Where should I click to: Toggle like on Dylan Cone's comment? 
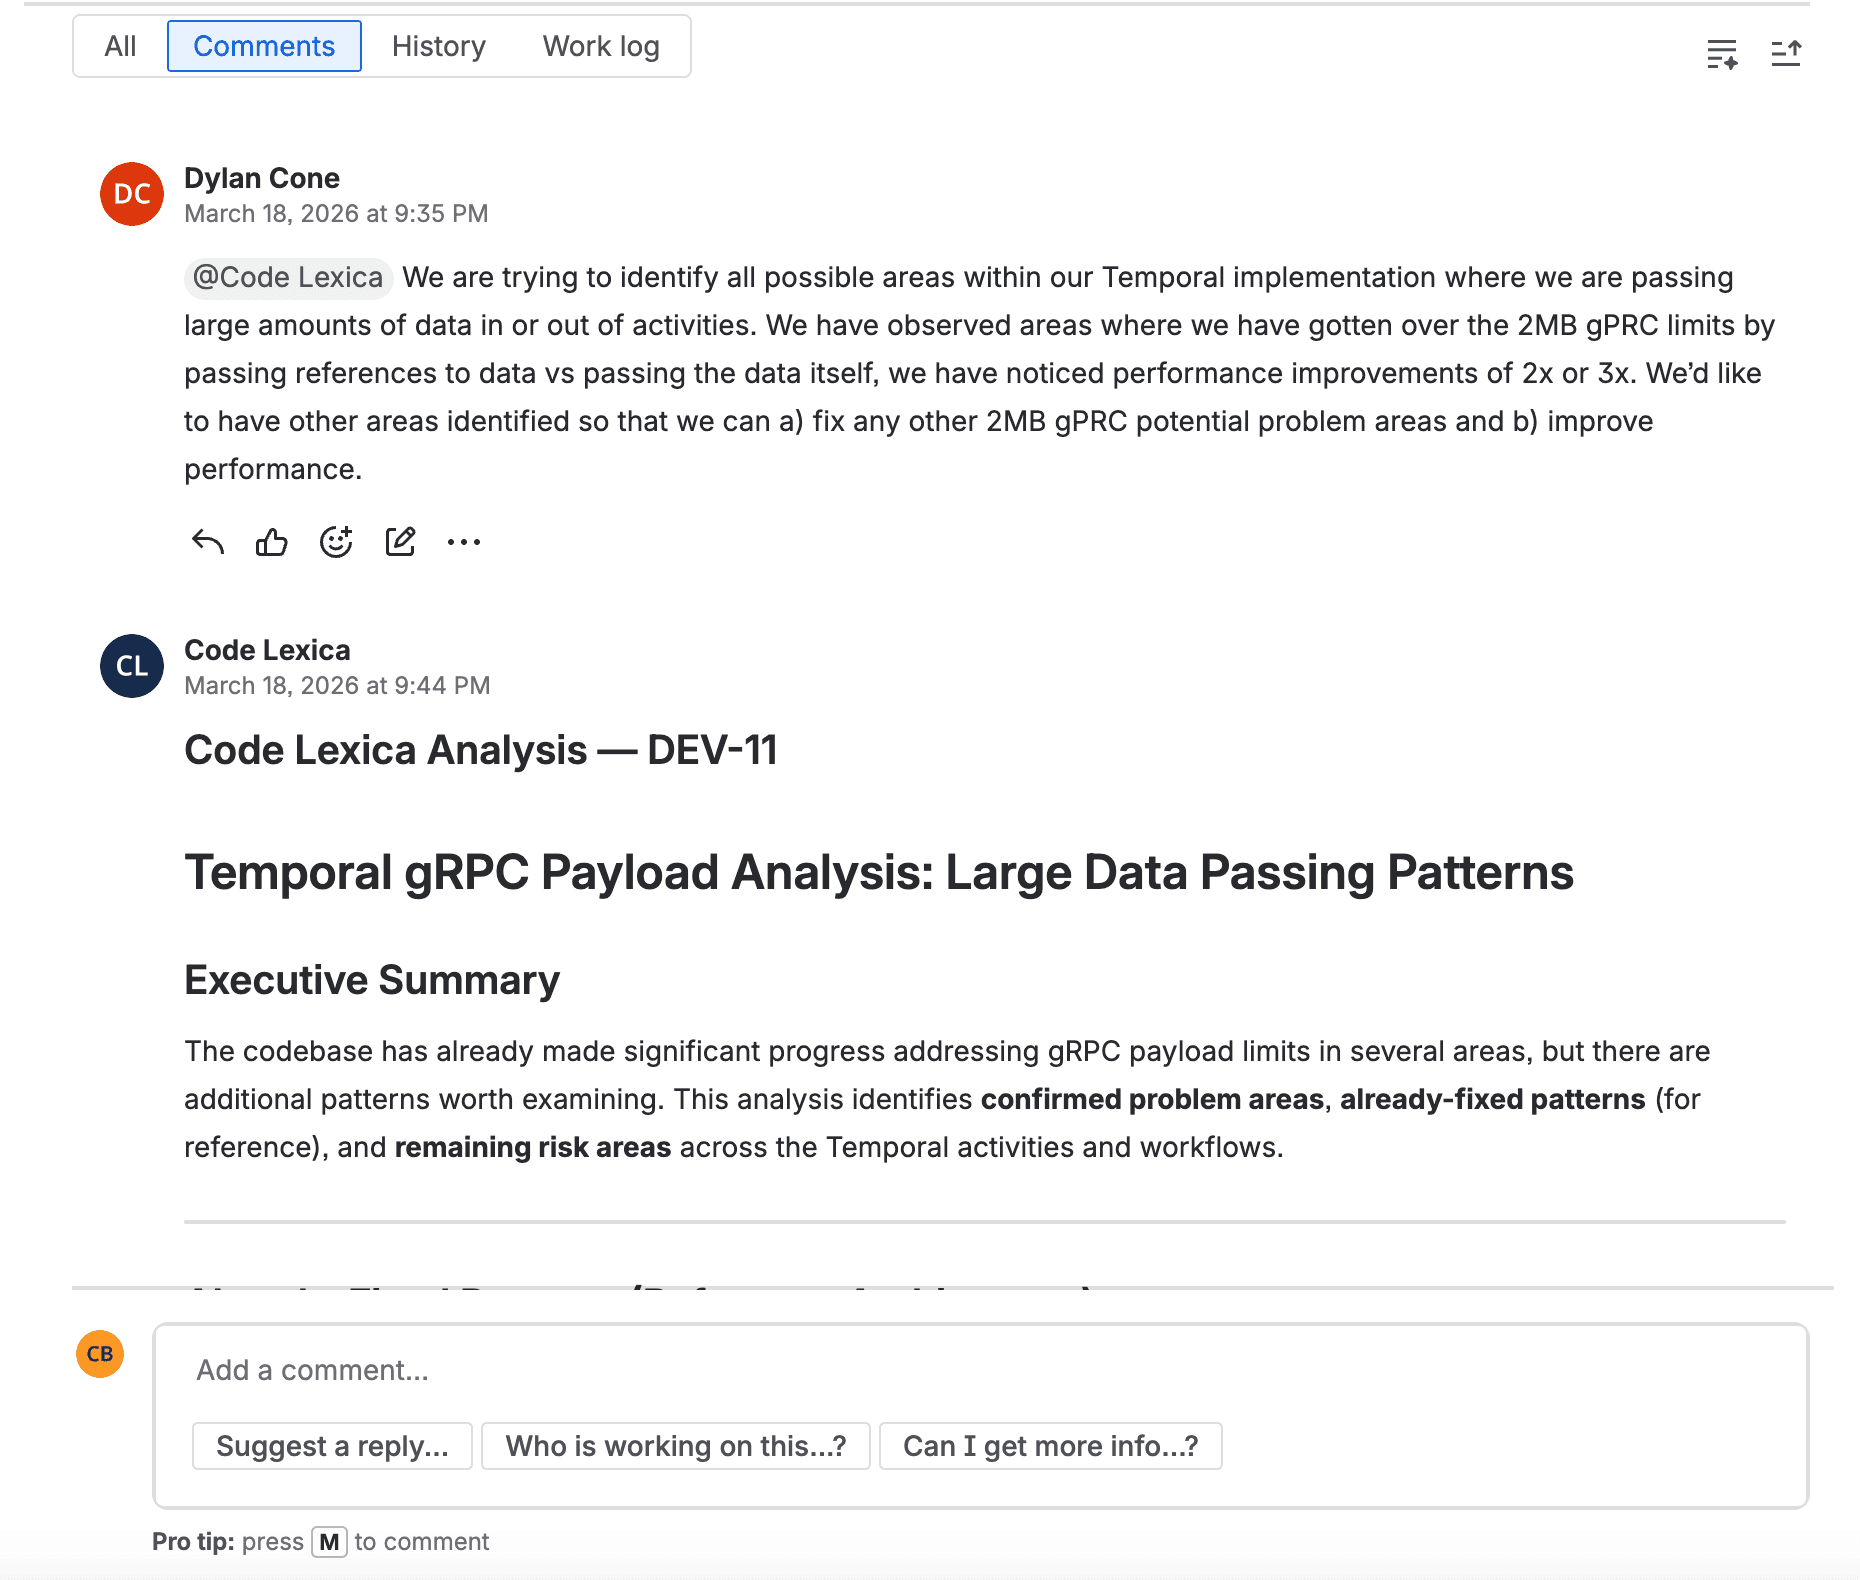[x=271, y=541]
